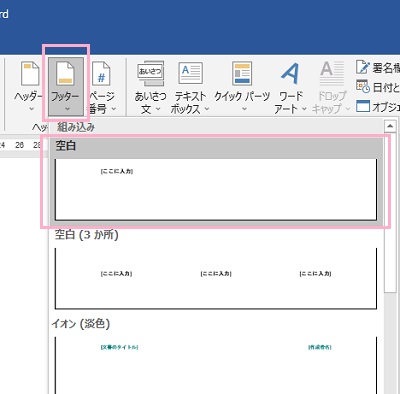Expand the ドロップキャップ dropdown arrow
This screenshot has width=400, height=394.
[348, 109]
